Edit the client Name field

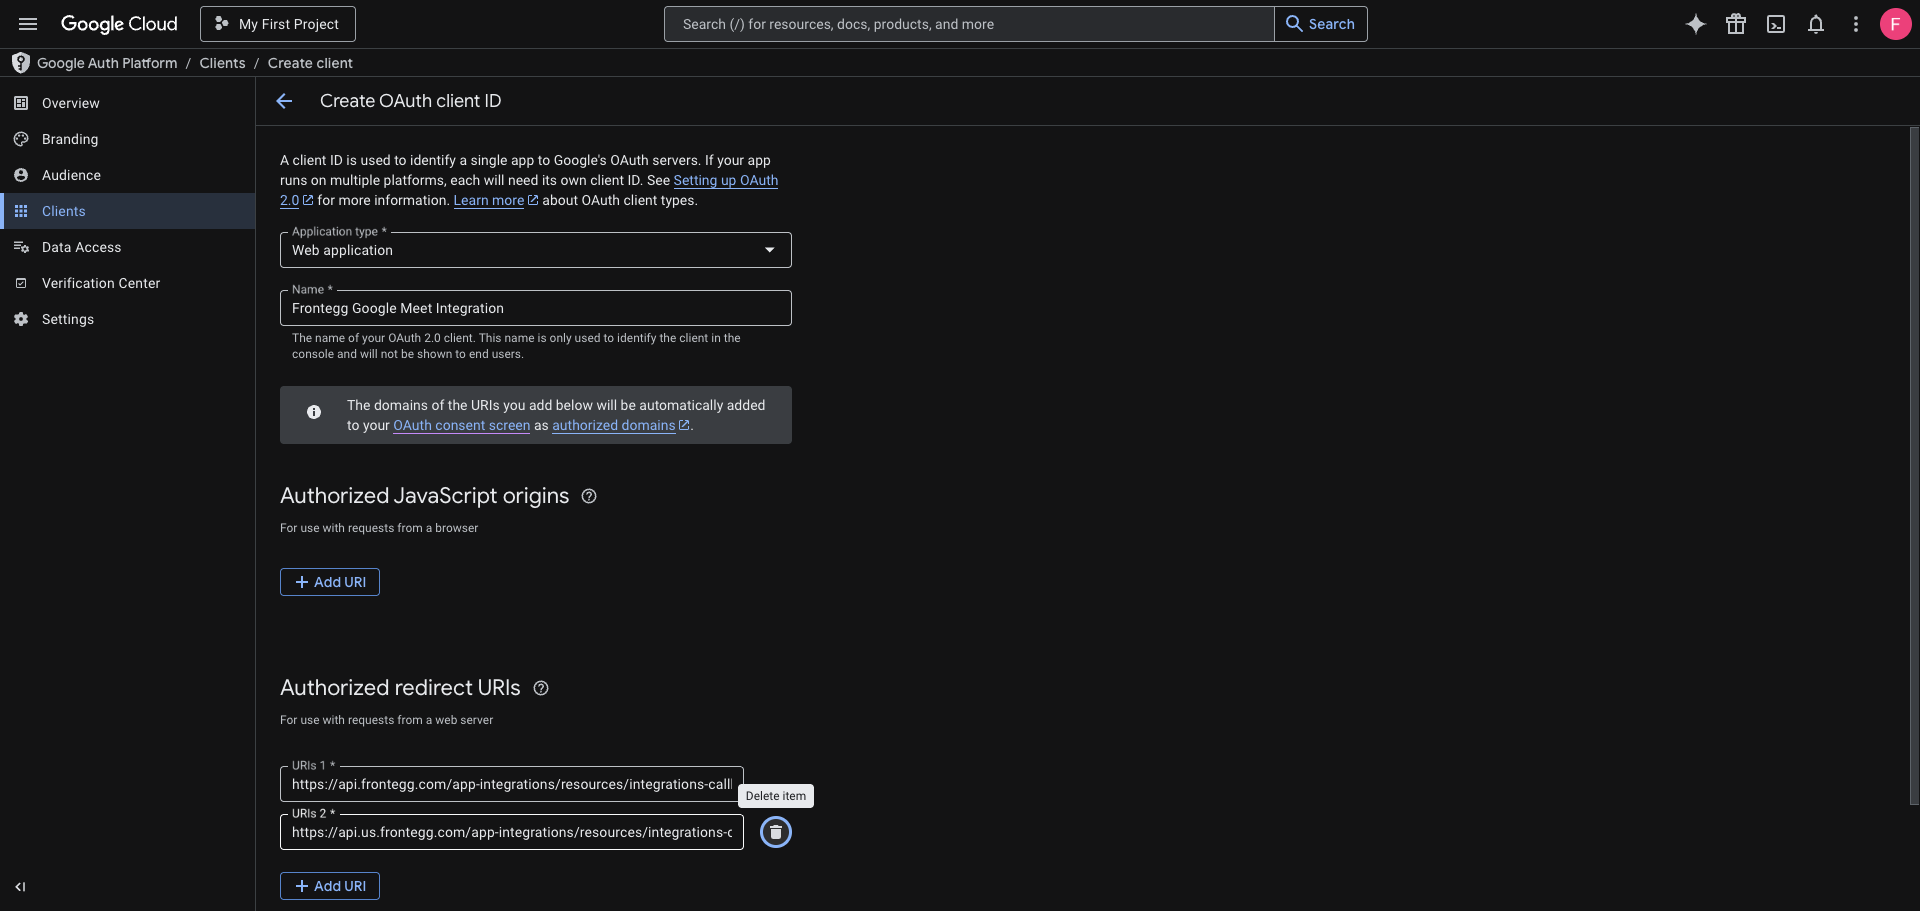(536, 308)
